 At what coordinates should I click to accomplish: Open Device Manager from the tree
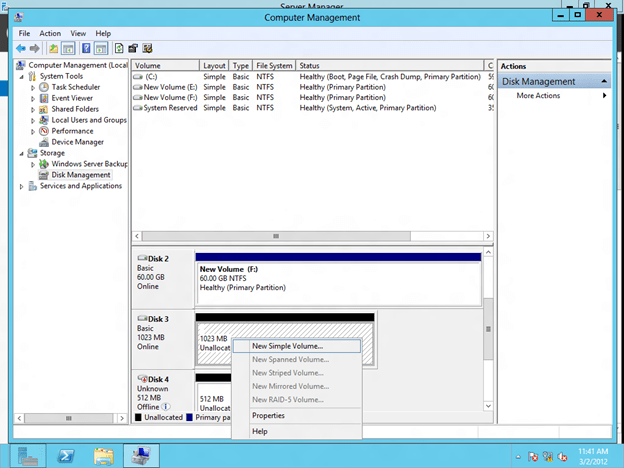76,142
